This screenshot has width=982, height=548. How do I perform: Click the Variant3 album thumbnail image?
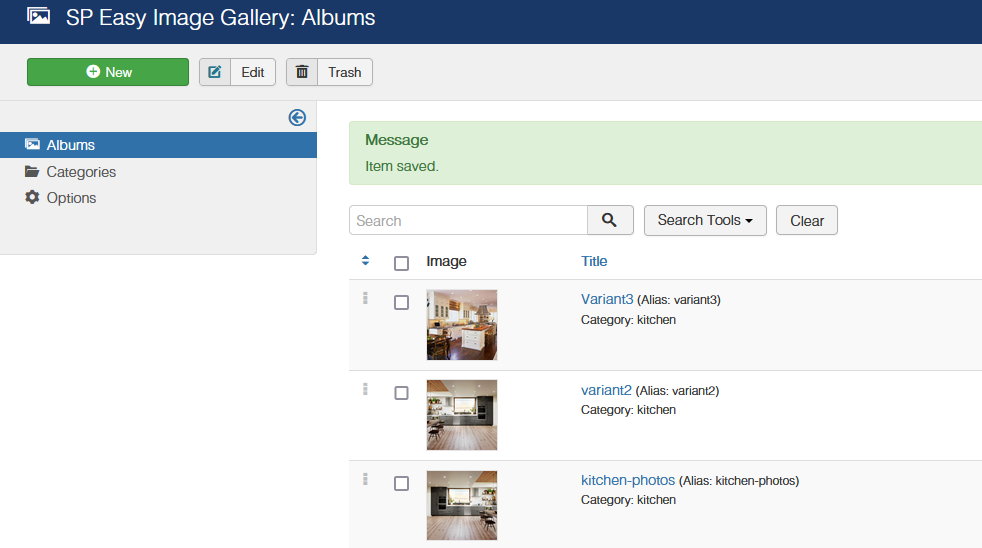[462, 325]
